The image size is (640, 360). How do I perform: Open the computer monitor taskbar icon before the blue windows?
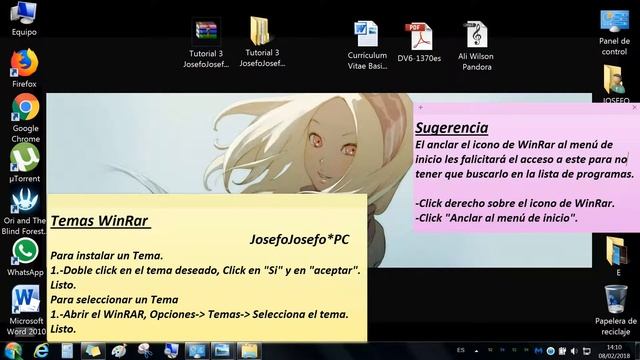[171, 351]
